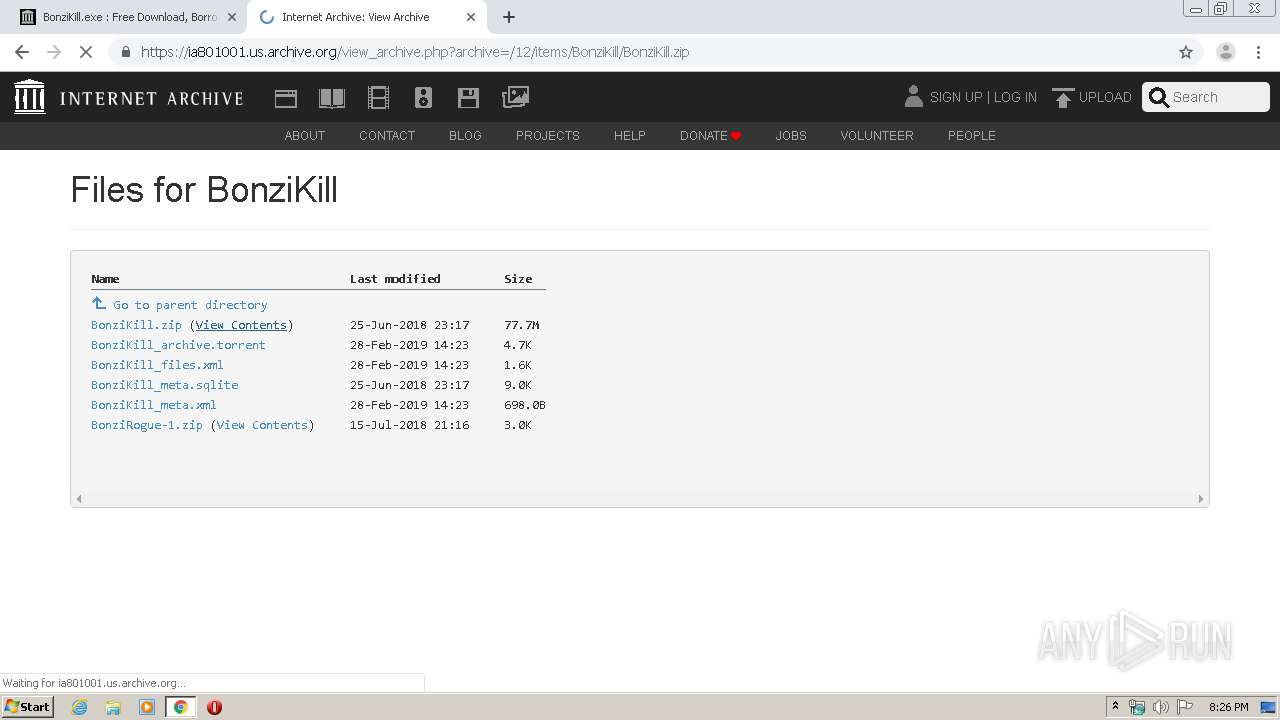Open the PEOPLE menu item

pos(972,136)
